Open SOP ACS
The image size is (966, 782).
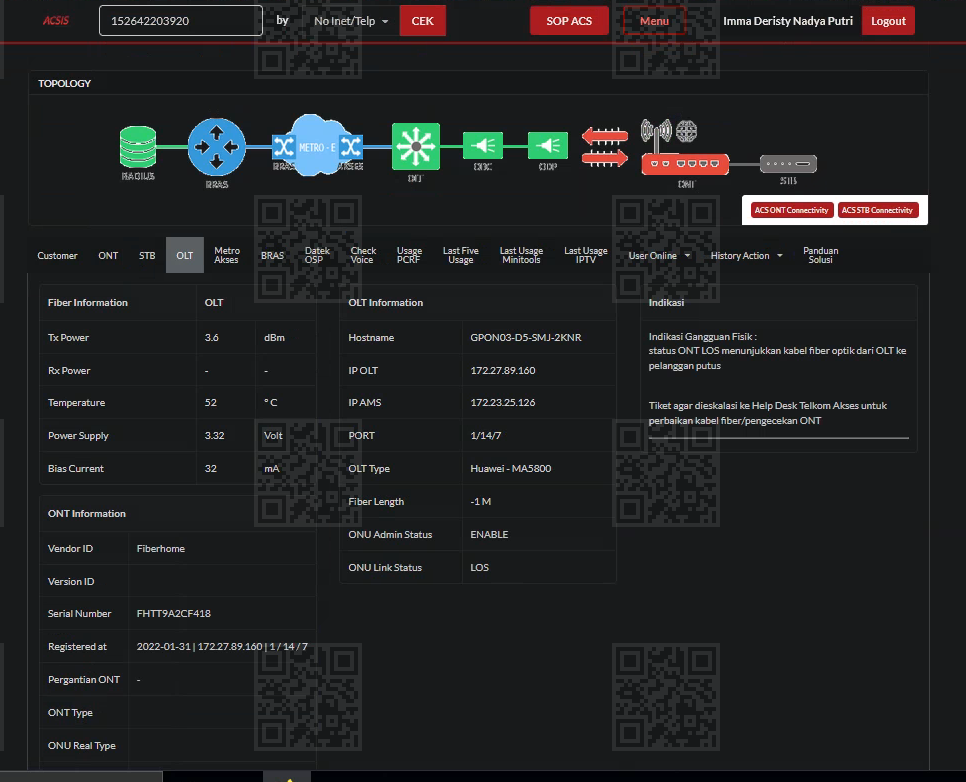click(569, 21)
